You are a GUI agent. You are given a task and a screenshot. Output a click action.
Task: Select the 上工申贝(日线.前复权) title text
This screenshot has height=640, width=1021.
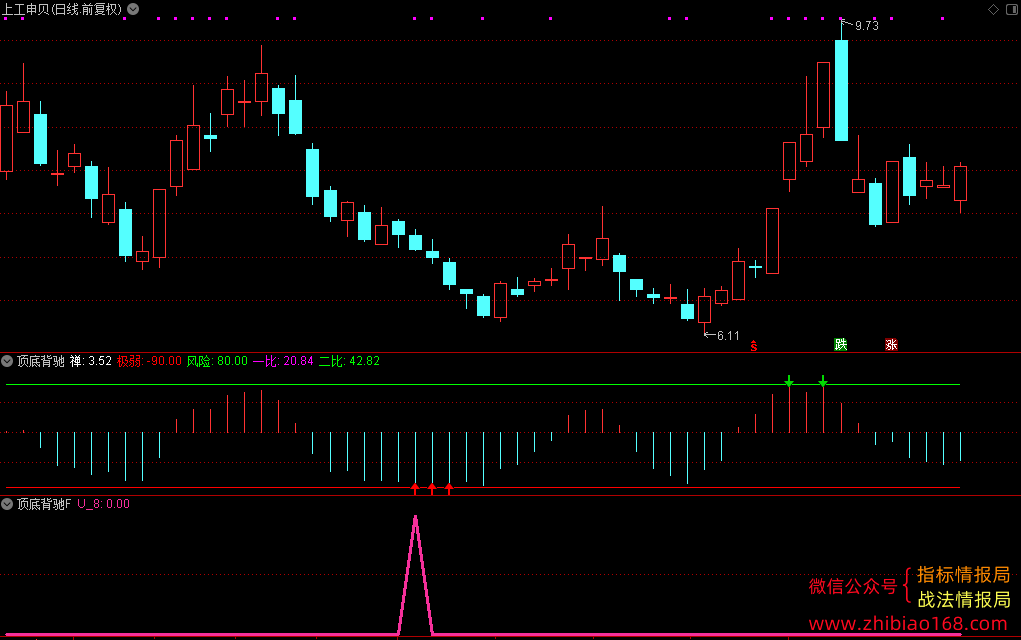click(x=63, y=9)
